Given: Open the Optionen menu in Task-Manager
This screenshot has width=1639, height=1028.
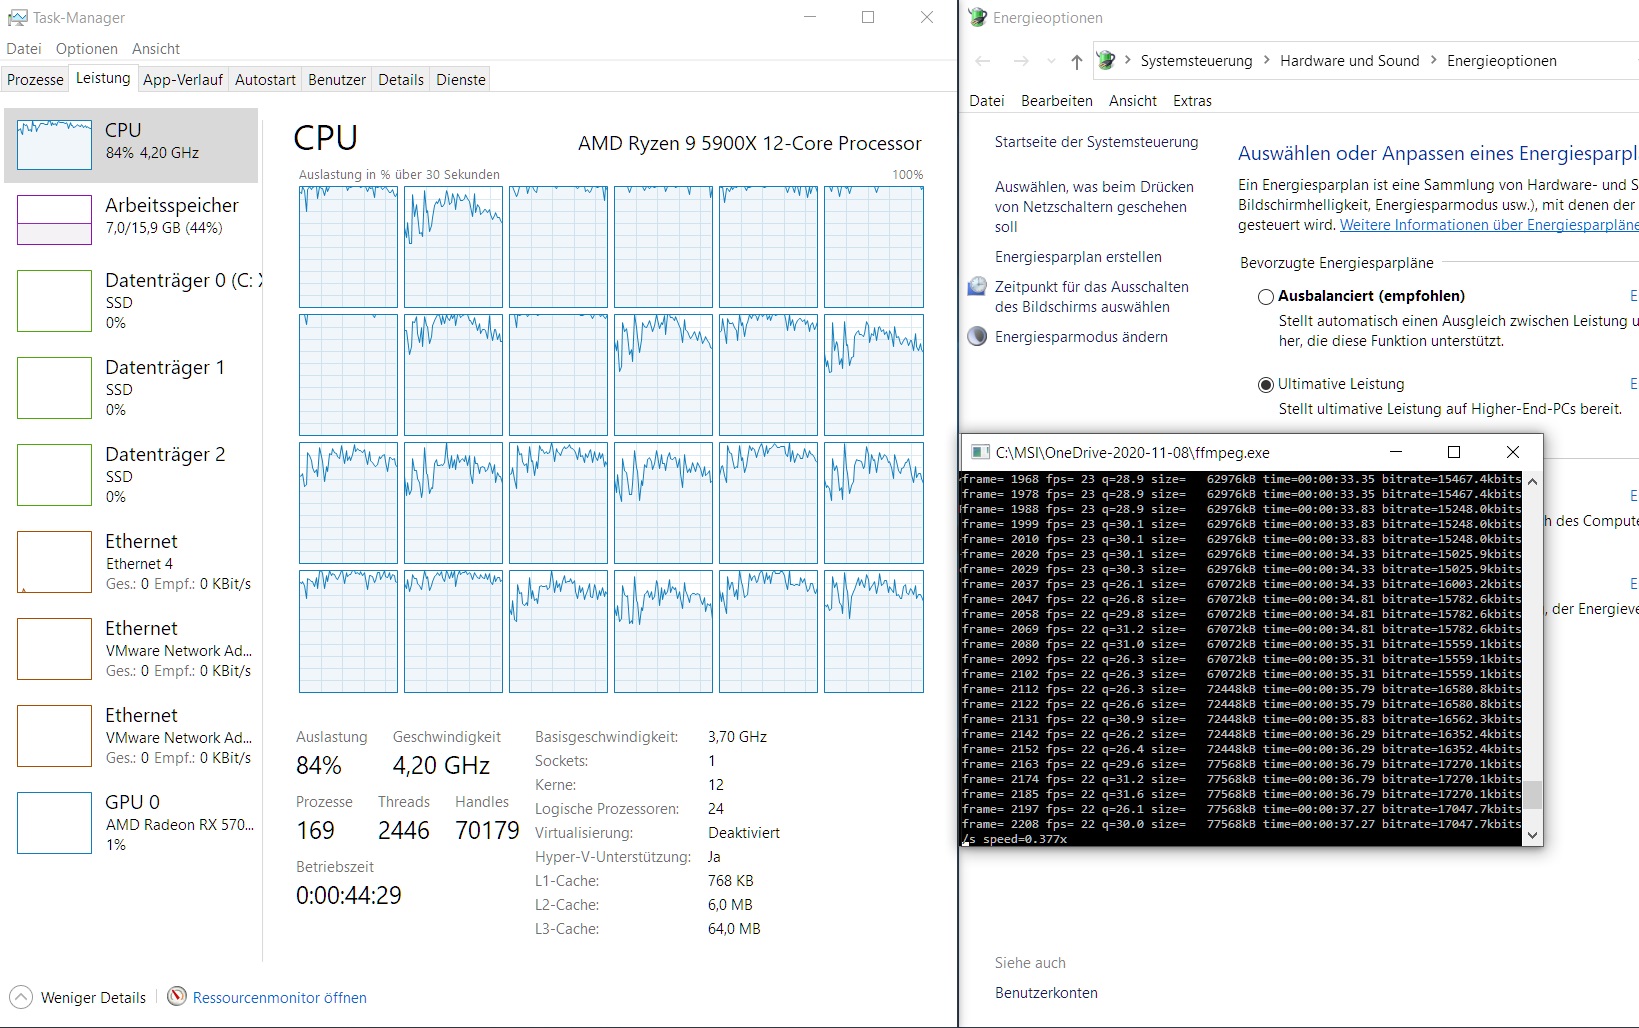Looking at the screenshot, I should click(x=87, y=48).
